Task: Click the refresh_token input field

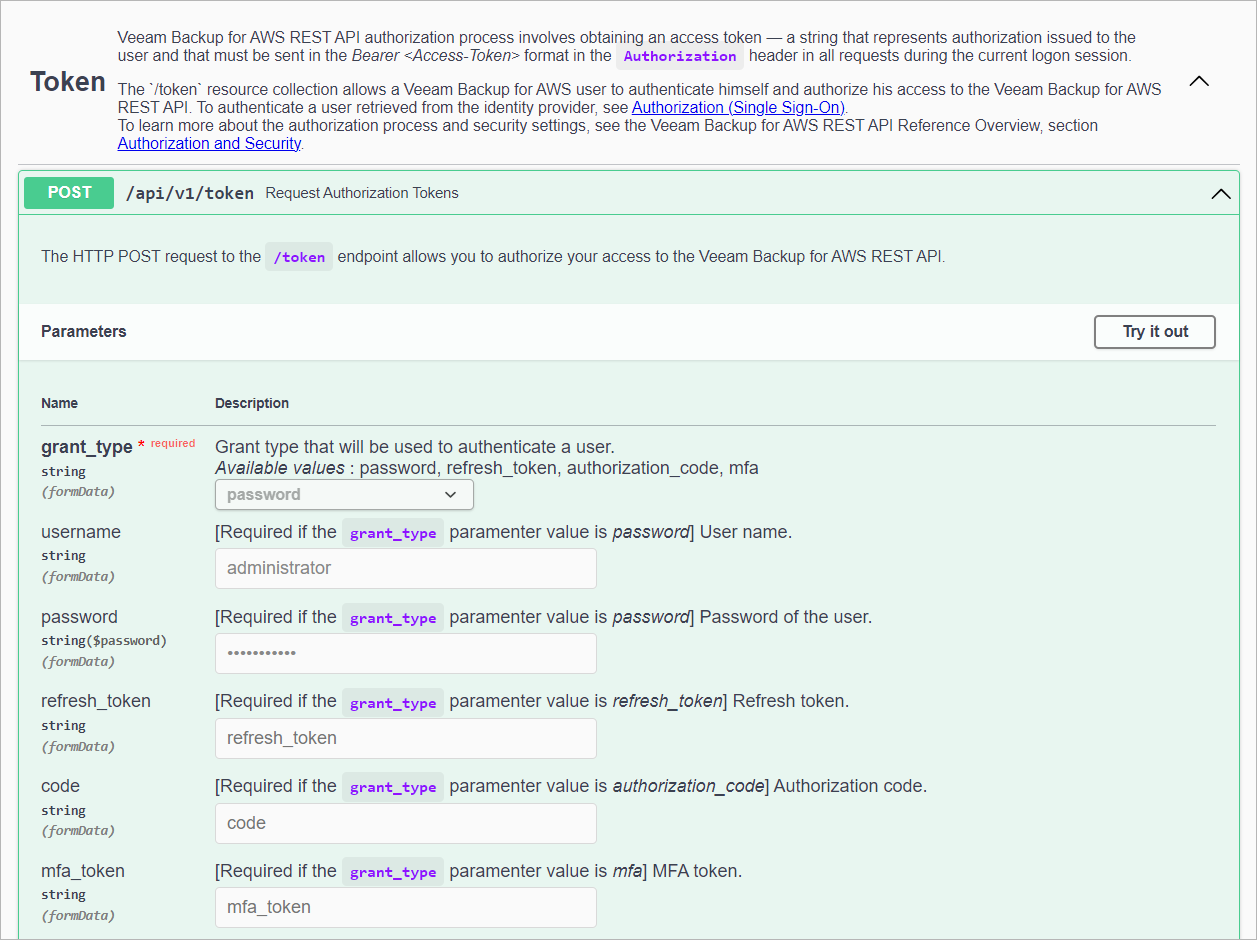Action: pyautogui.click(x=406, y=738)
